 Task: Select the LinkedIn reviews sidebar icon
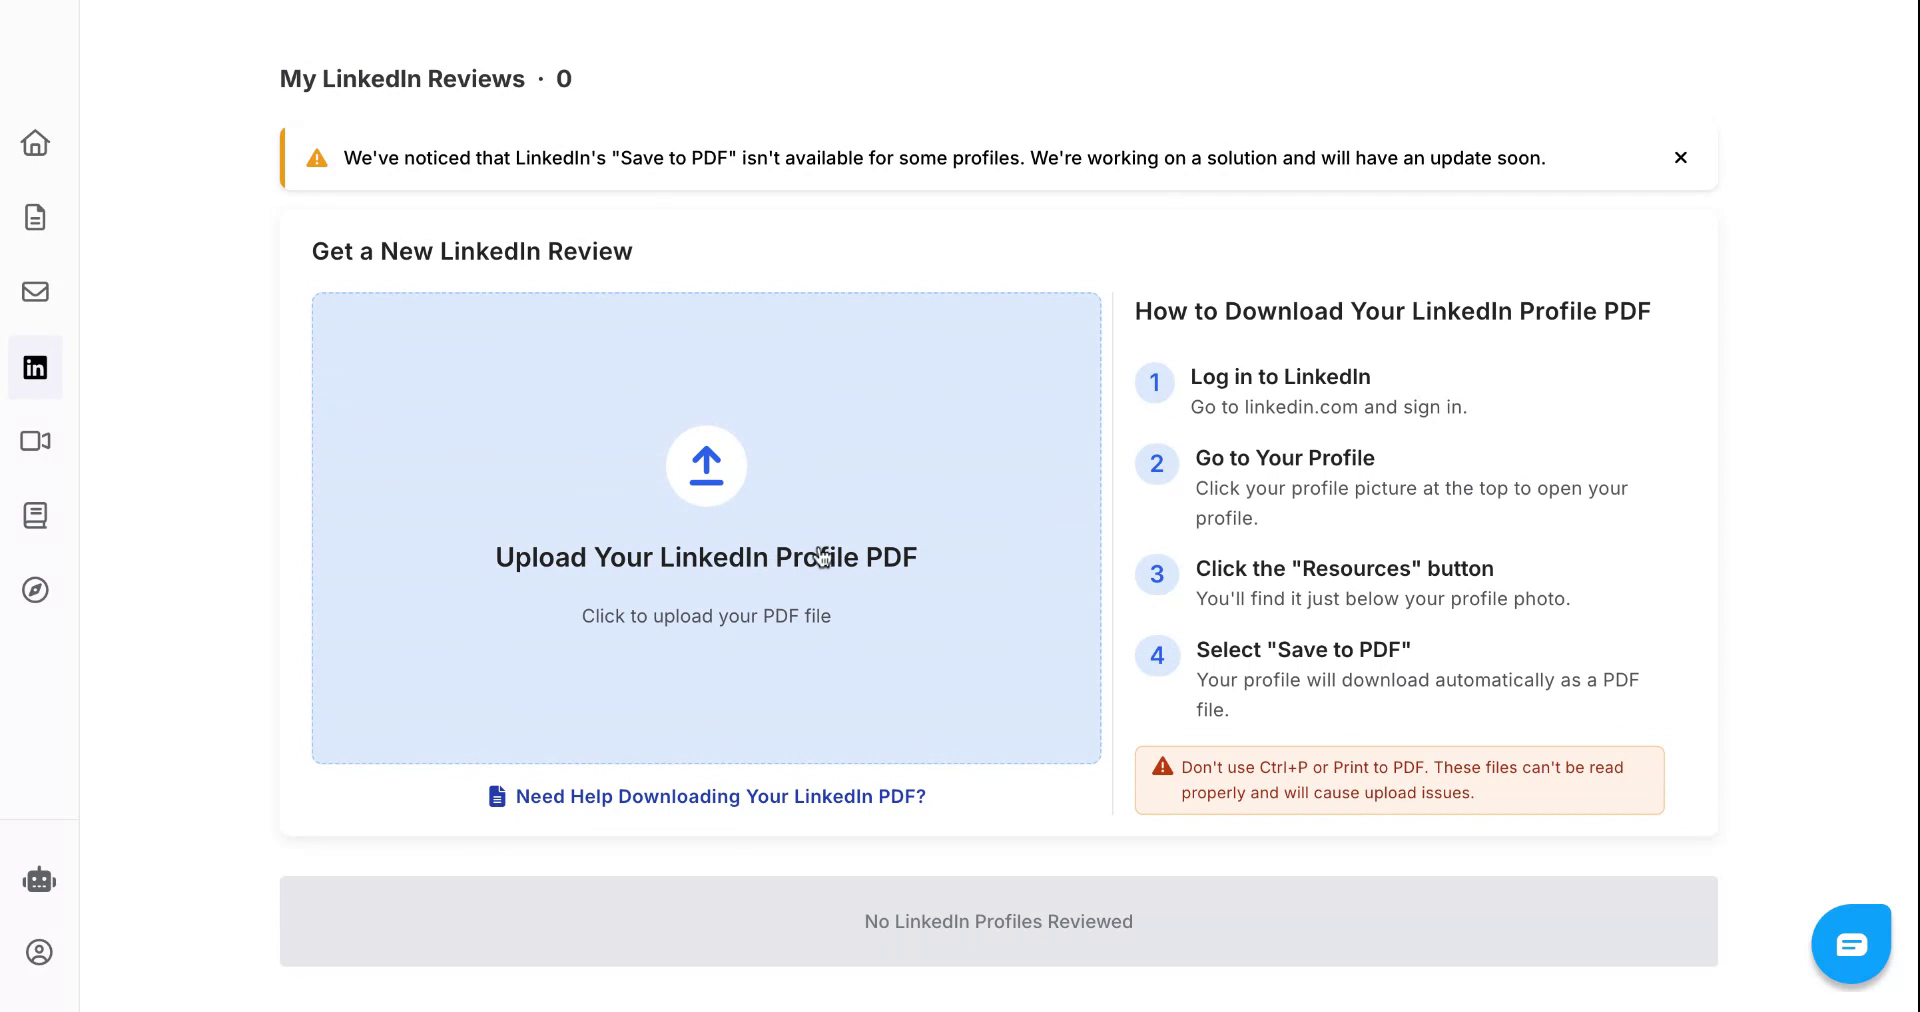35,367
